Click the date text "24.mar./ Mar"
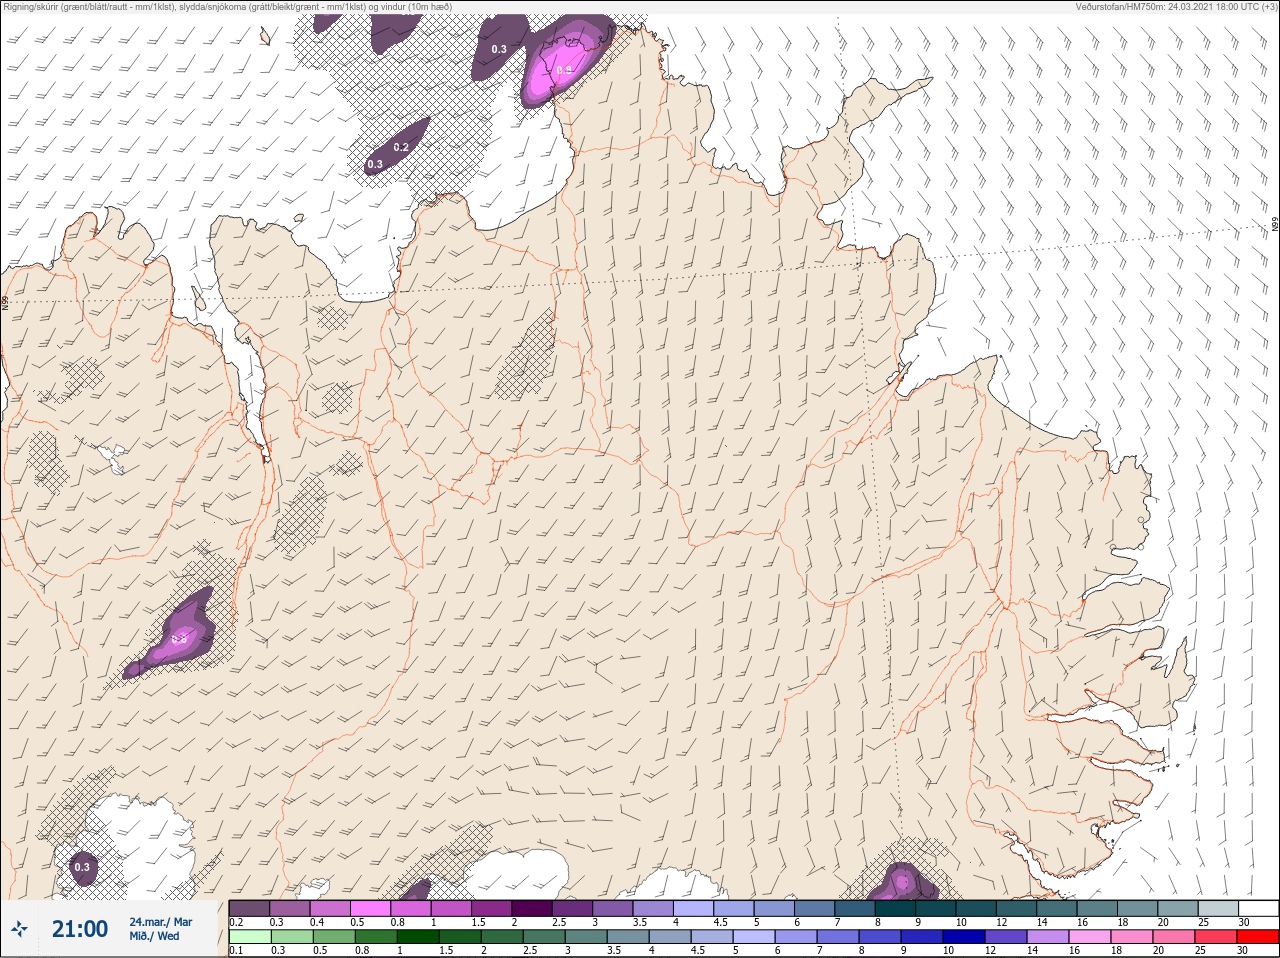The width and height of the screenshot is (1280, 958). tap(161, 921)
